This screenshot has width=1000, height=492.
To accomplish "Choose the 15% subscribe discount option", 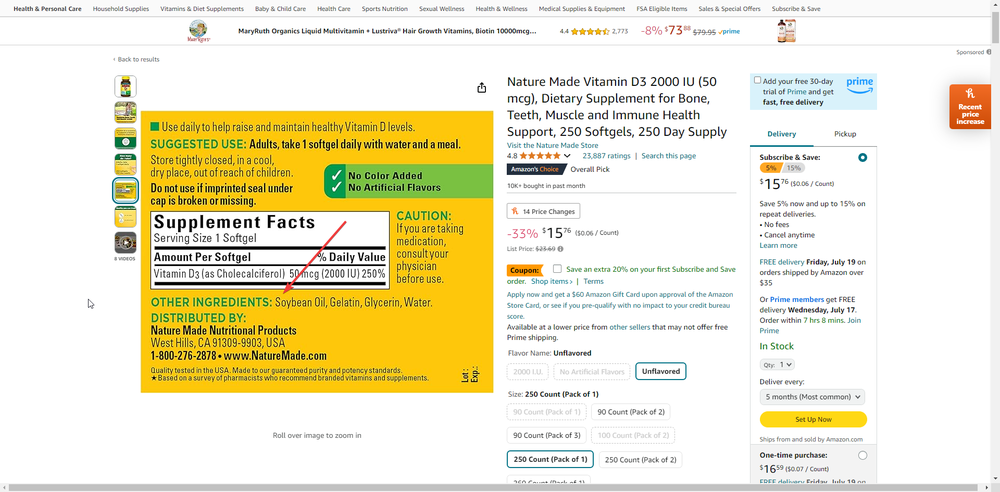I will pyautogui.click(x=793, y=168).
